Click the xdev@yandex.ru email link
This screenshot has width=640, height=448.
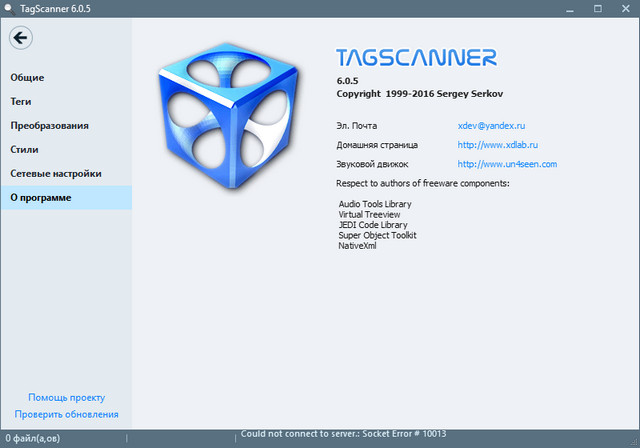coord(491,126)
